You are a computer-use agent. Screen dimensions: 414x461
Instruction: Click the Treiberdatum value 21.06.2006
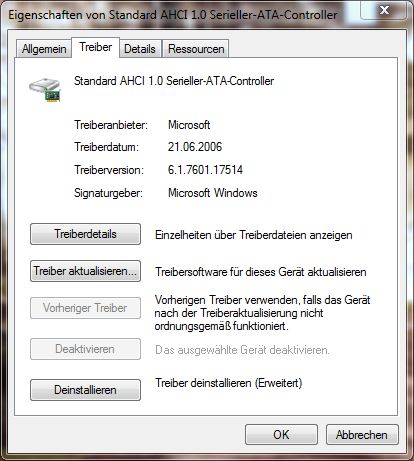195,147
